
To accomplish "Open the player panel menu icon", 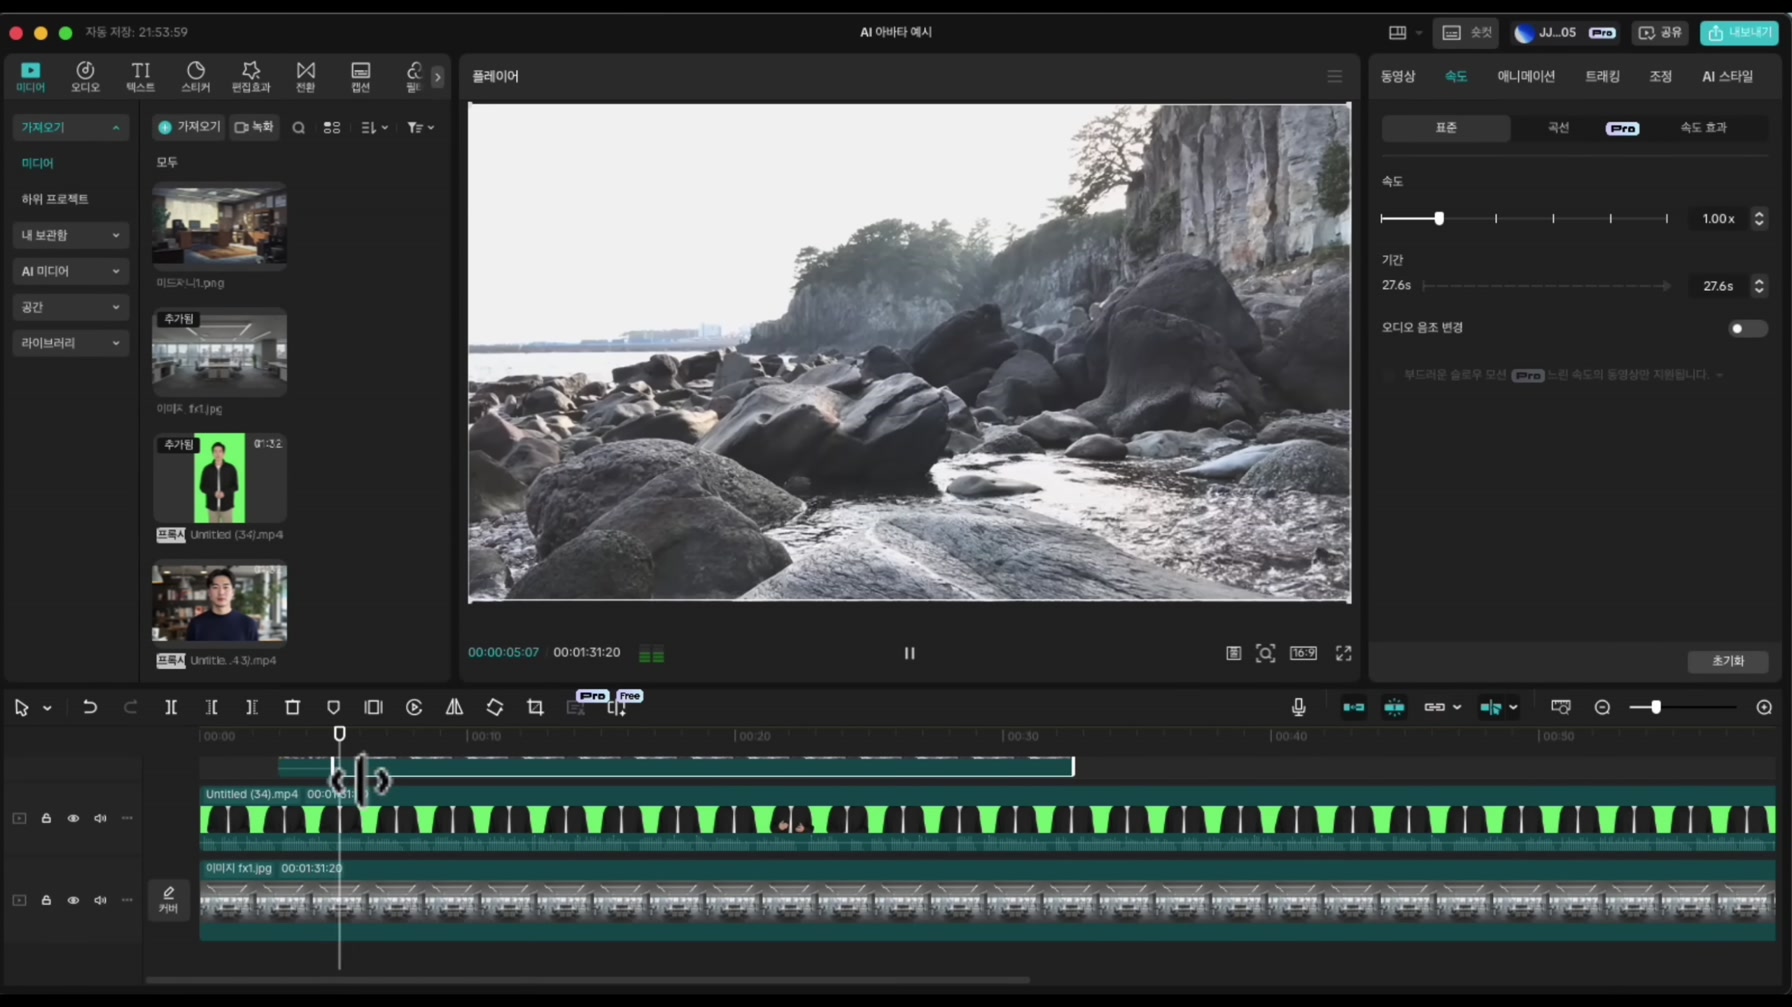I will point(1334,76).
